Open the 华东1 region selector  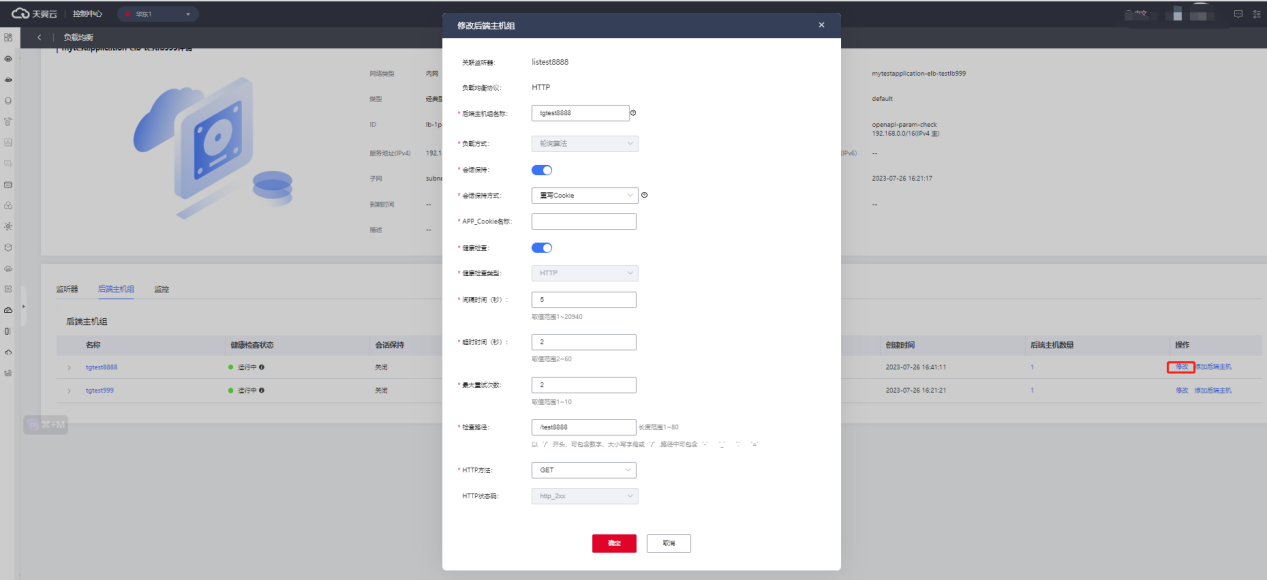[x=158, y=14]
